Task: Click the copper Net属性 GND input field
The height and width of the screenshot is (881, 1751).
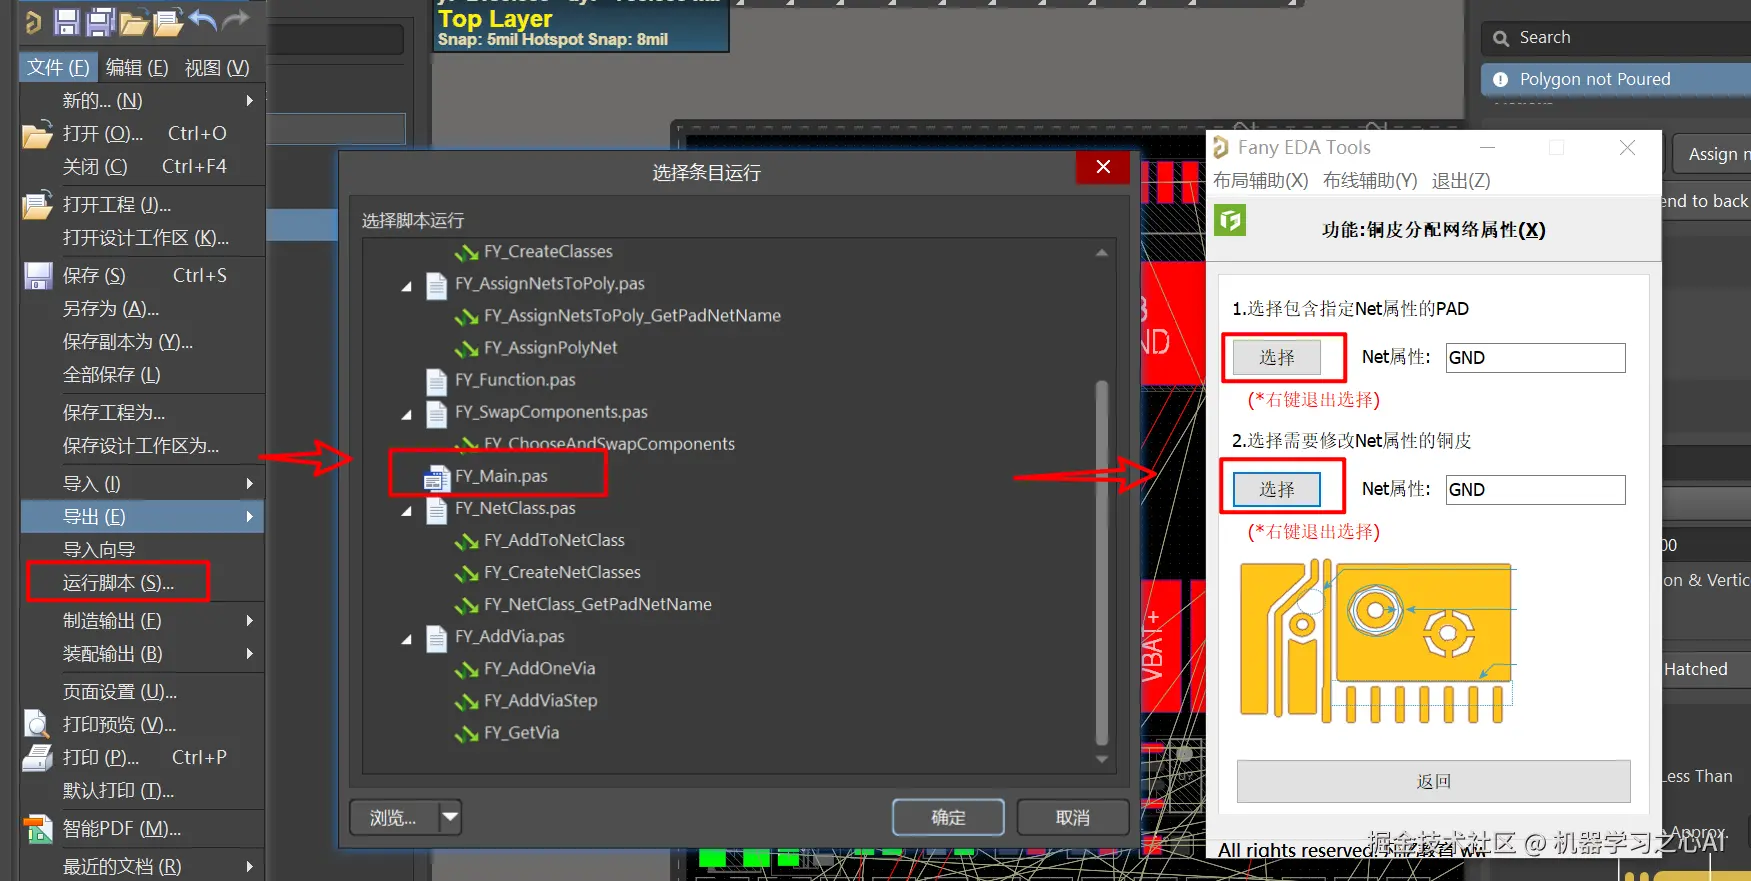Action: [x=1535, y=490]
